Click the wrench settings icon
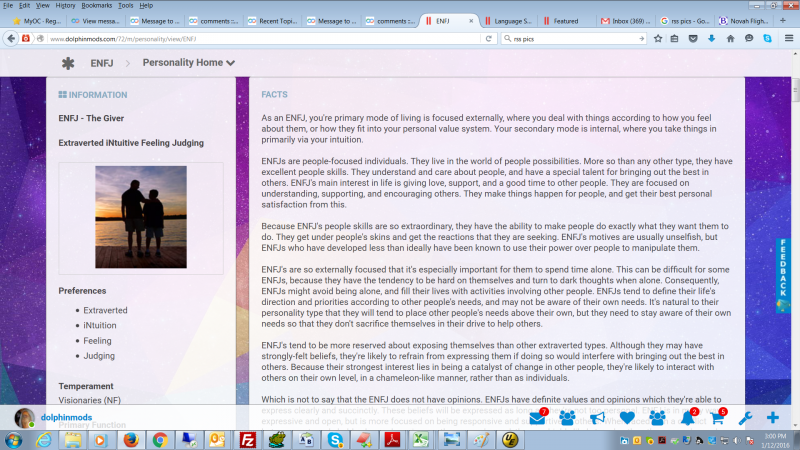The height and width of the screenshot is (450, 800). click(x=745, y=418)
